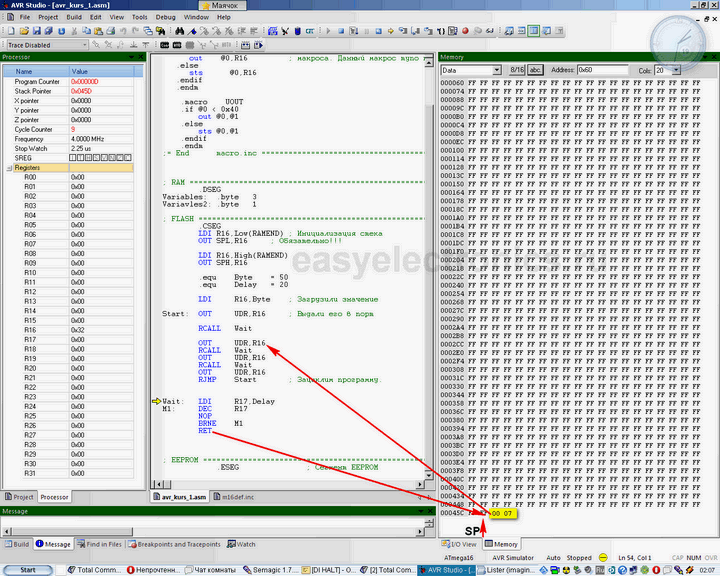Open Breakpoints and Tracepoints tab
Viewport: 720px width, 576px height.
point(177,544)
